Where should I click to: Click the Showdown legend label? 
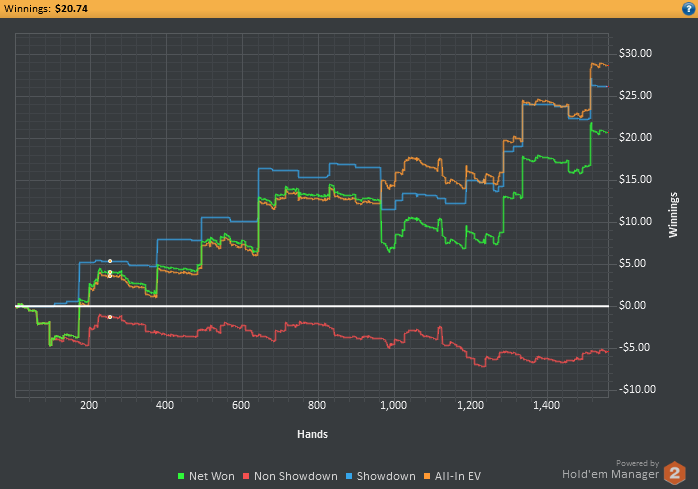click(x=386, y=476)
